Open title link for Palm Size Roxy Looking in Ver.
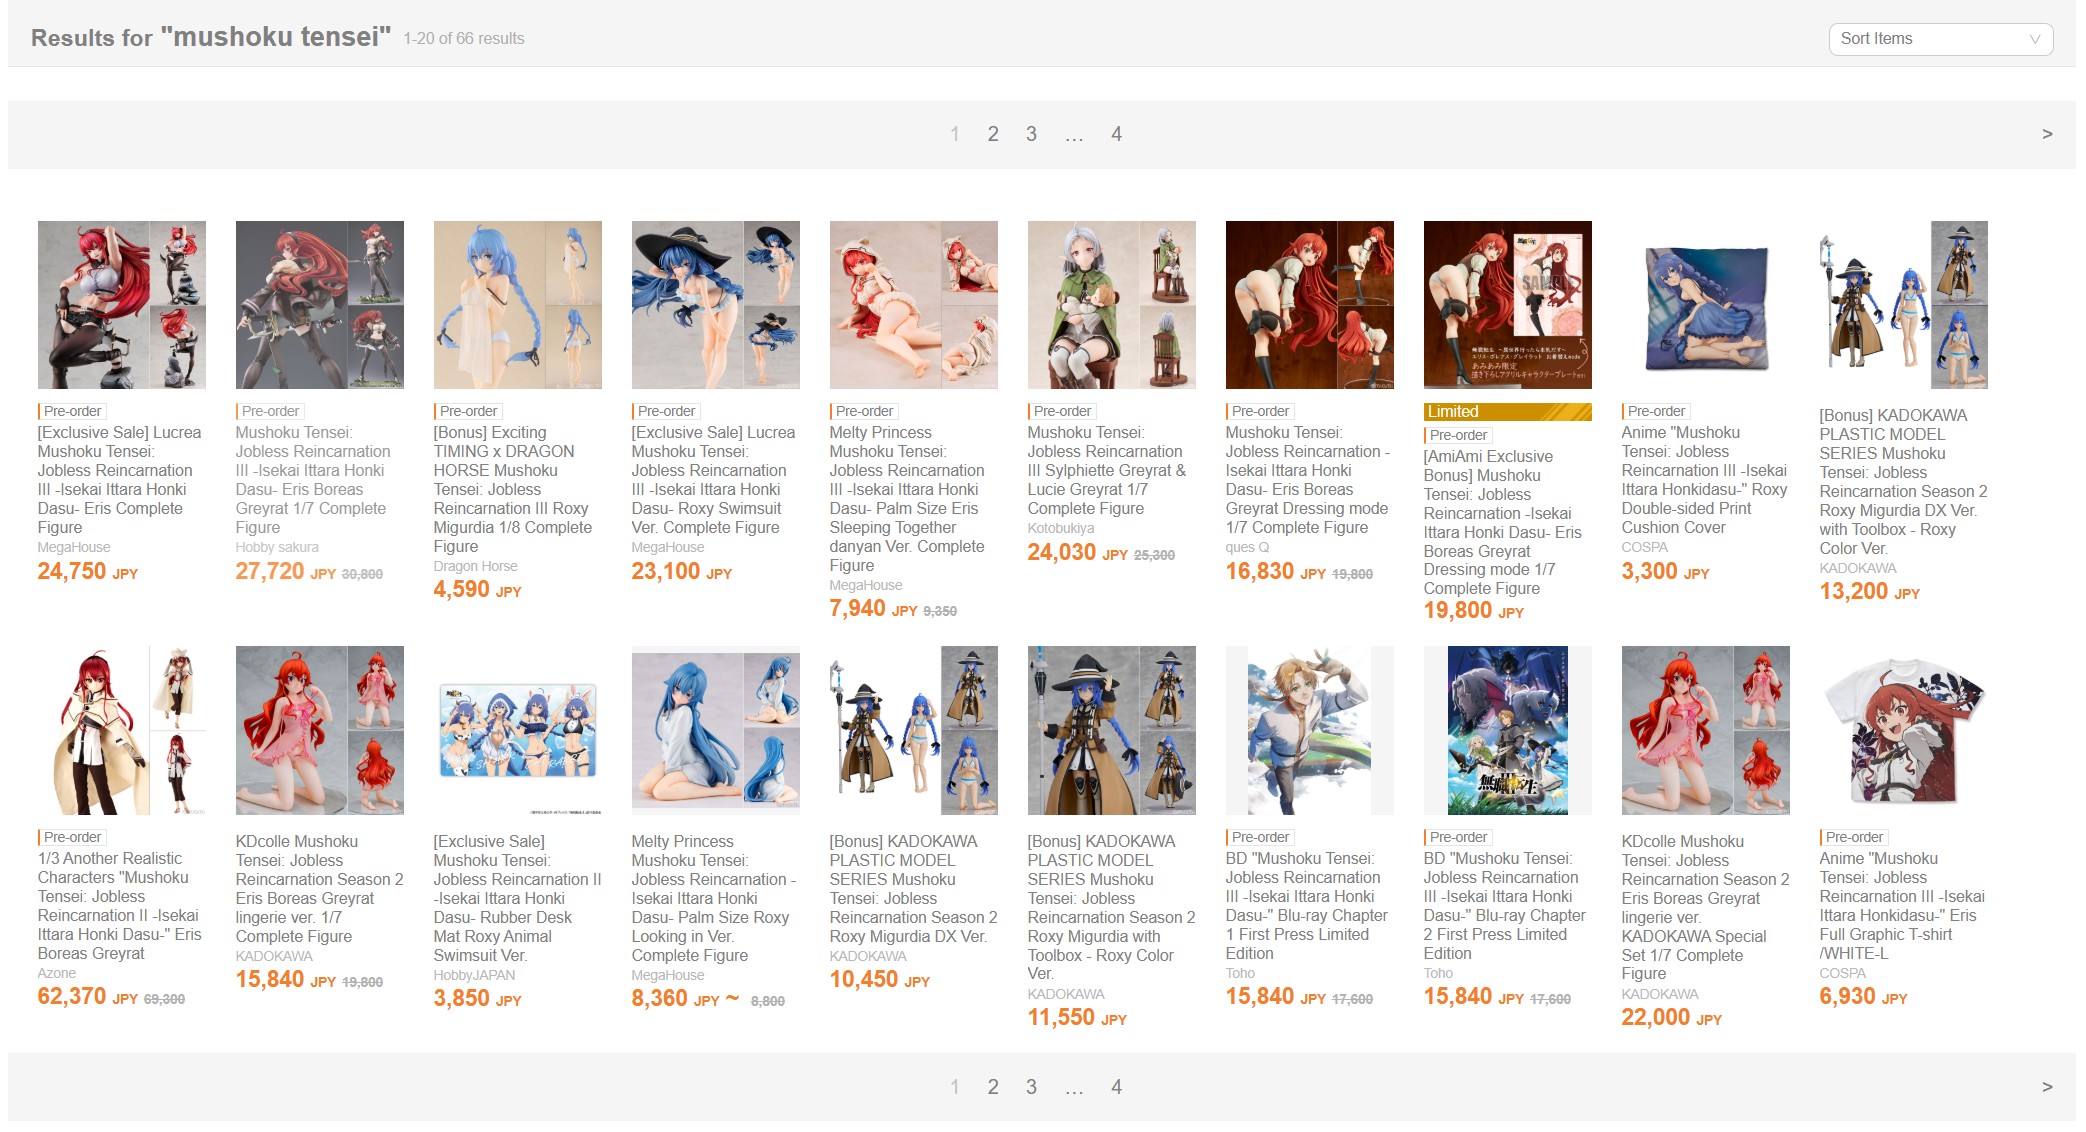The image size is (2086, 1132). [714, 898]
